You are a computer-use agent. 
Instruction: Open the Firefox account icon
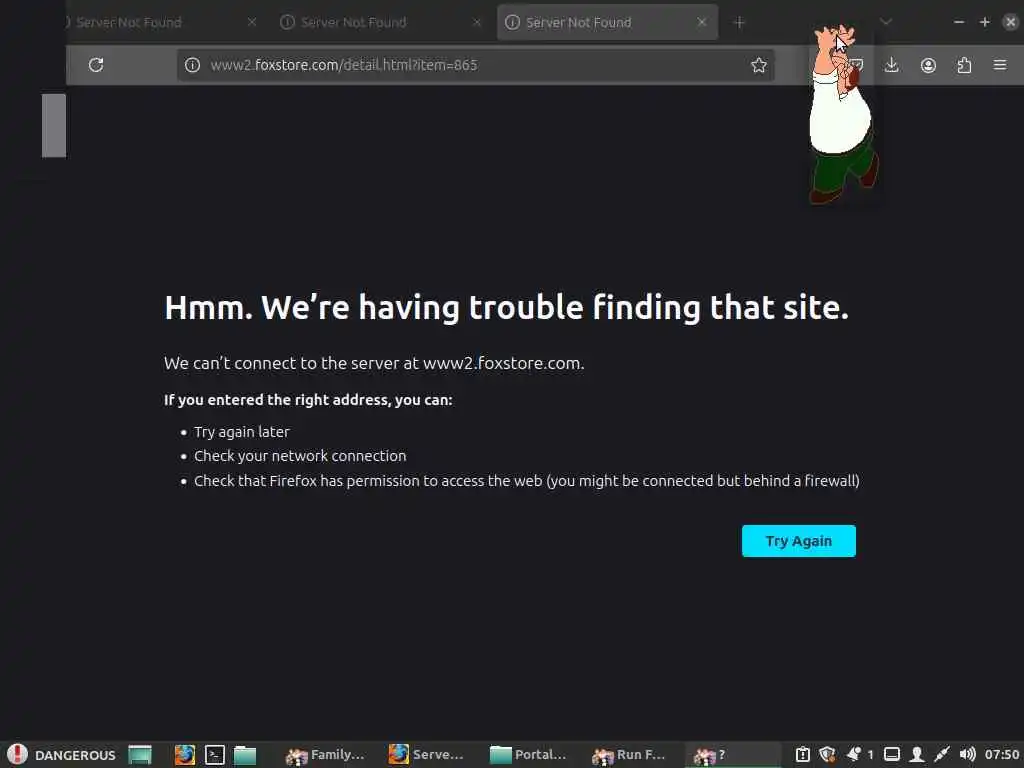point(928,65)
